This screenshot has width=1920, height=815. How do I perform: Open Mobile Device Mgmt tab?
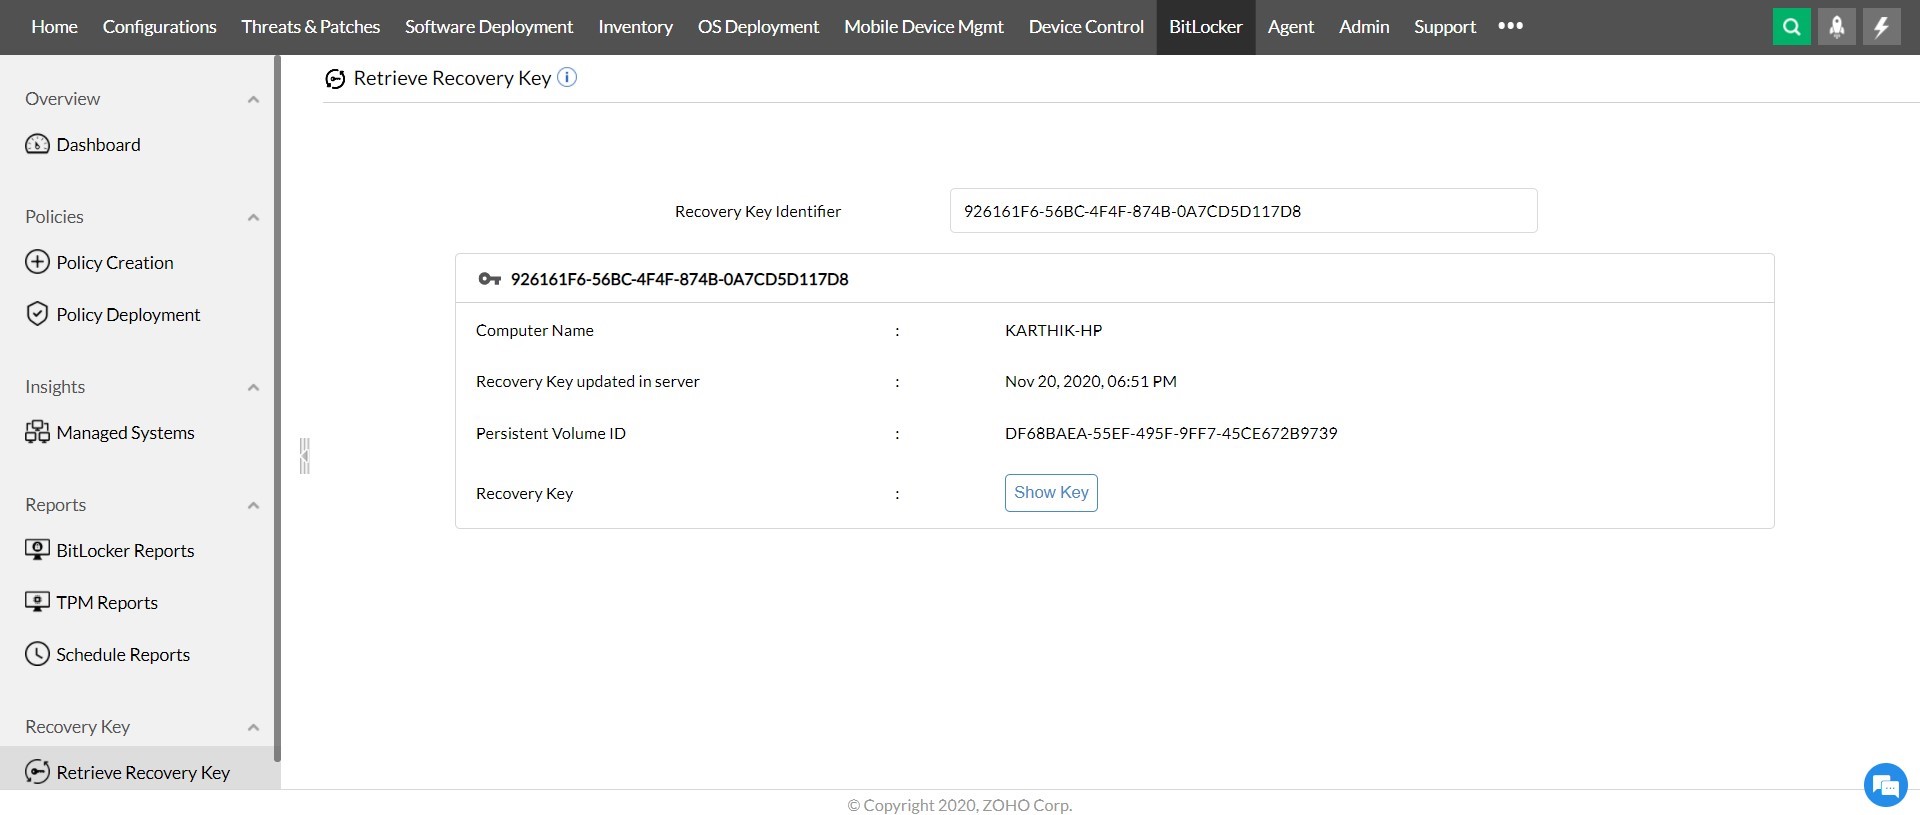click(x=924, y=27)
